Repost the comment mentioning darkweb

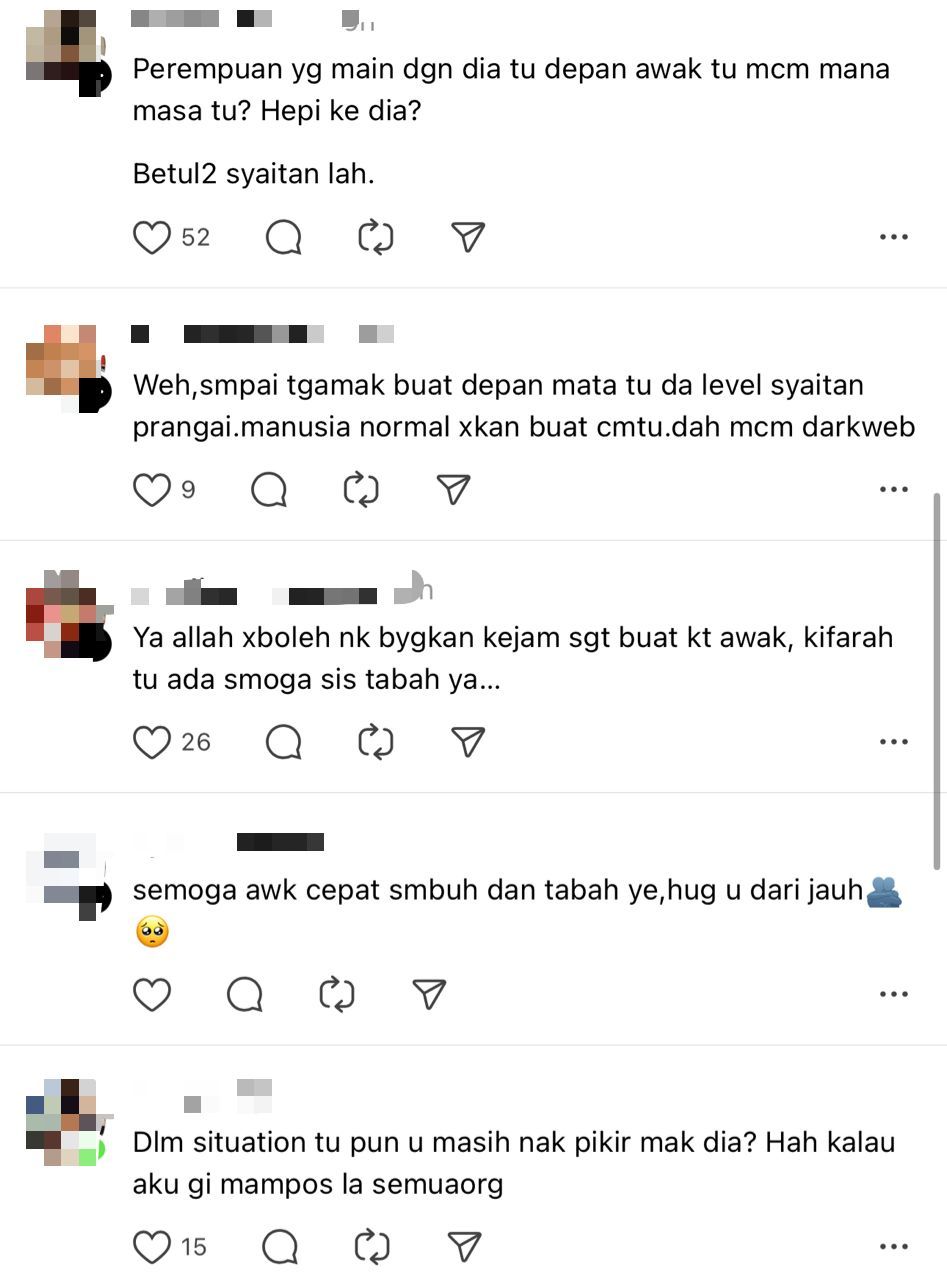coord(362,489)
